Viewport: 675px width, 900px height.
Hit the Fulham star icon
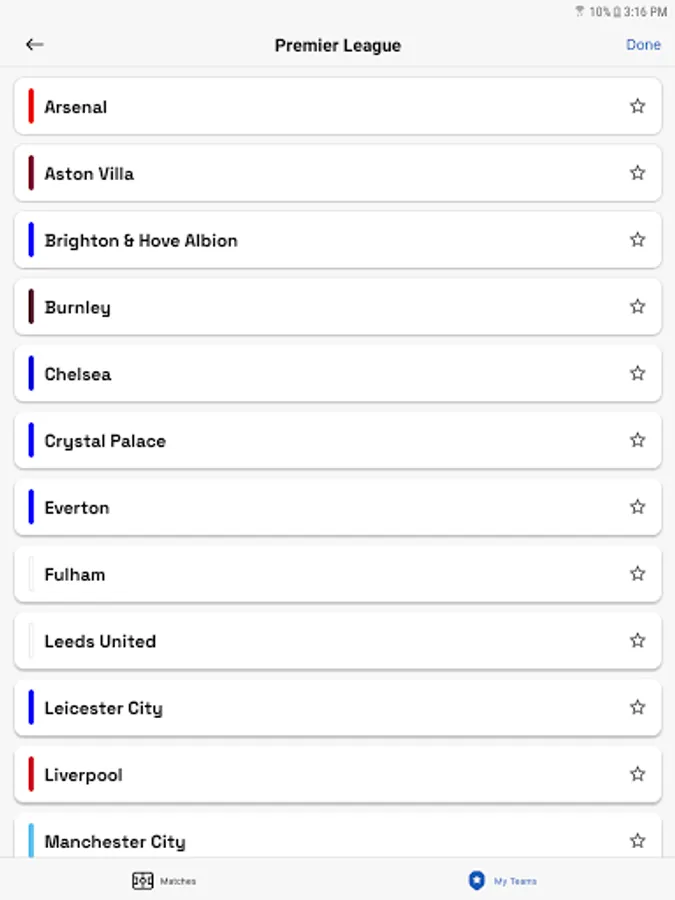(x=637, y=574)
